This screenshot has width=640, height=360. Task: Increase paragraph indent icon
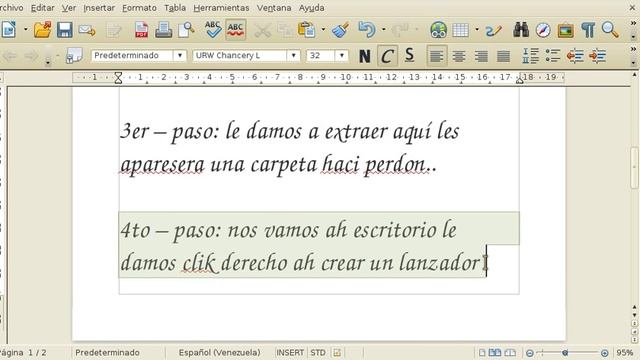[x=598, y=56]
